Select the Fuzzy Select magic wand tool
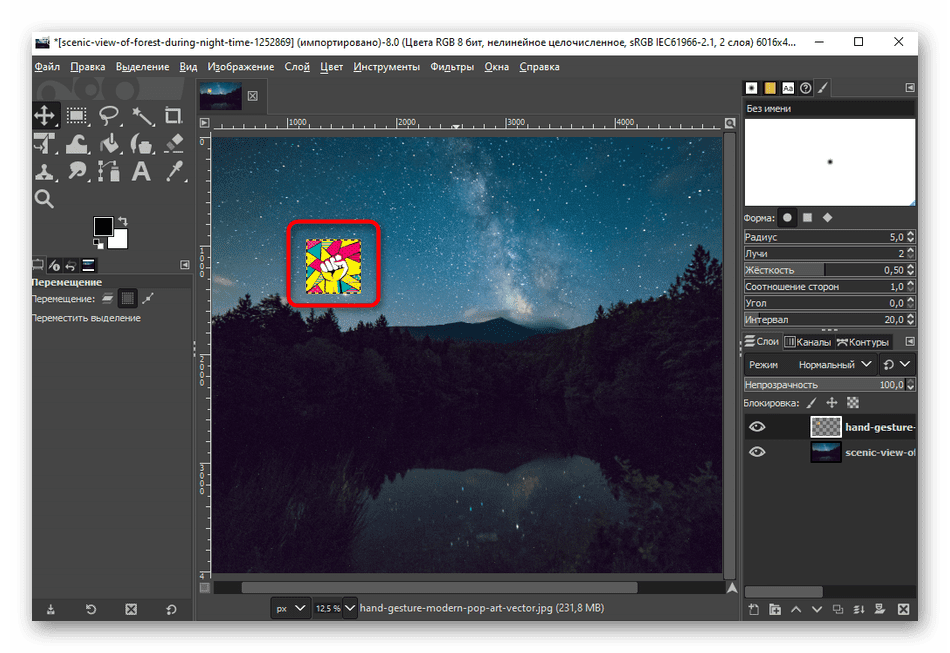This screenshot has height=653, width=950. [x=142, y=116]
